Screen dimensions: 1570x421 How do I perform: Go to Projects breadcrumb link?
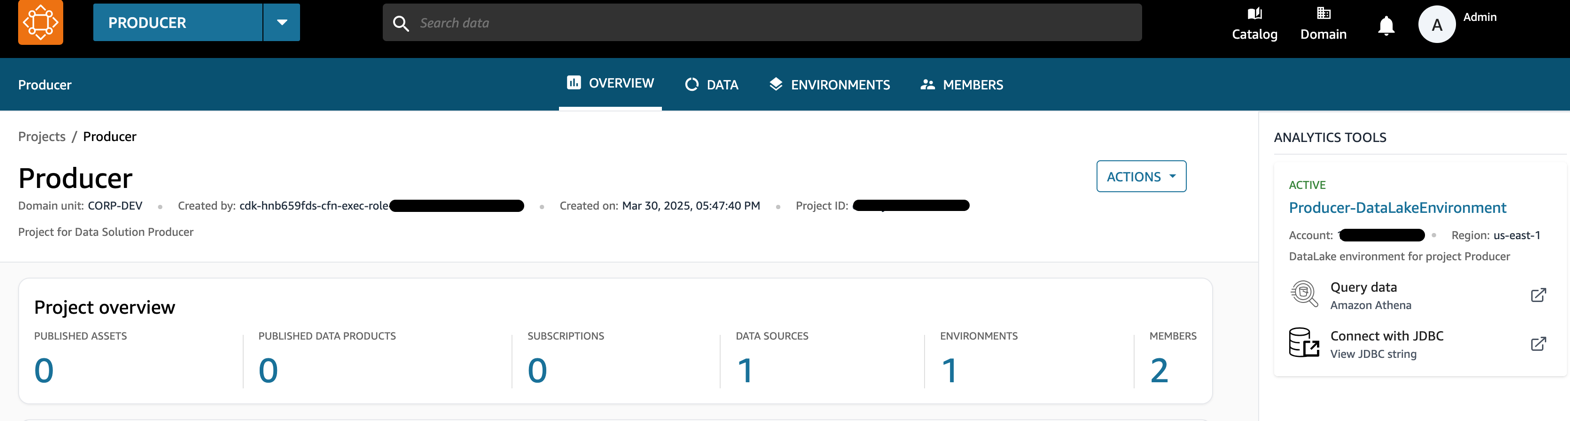pos(42,136)
